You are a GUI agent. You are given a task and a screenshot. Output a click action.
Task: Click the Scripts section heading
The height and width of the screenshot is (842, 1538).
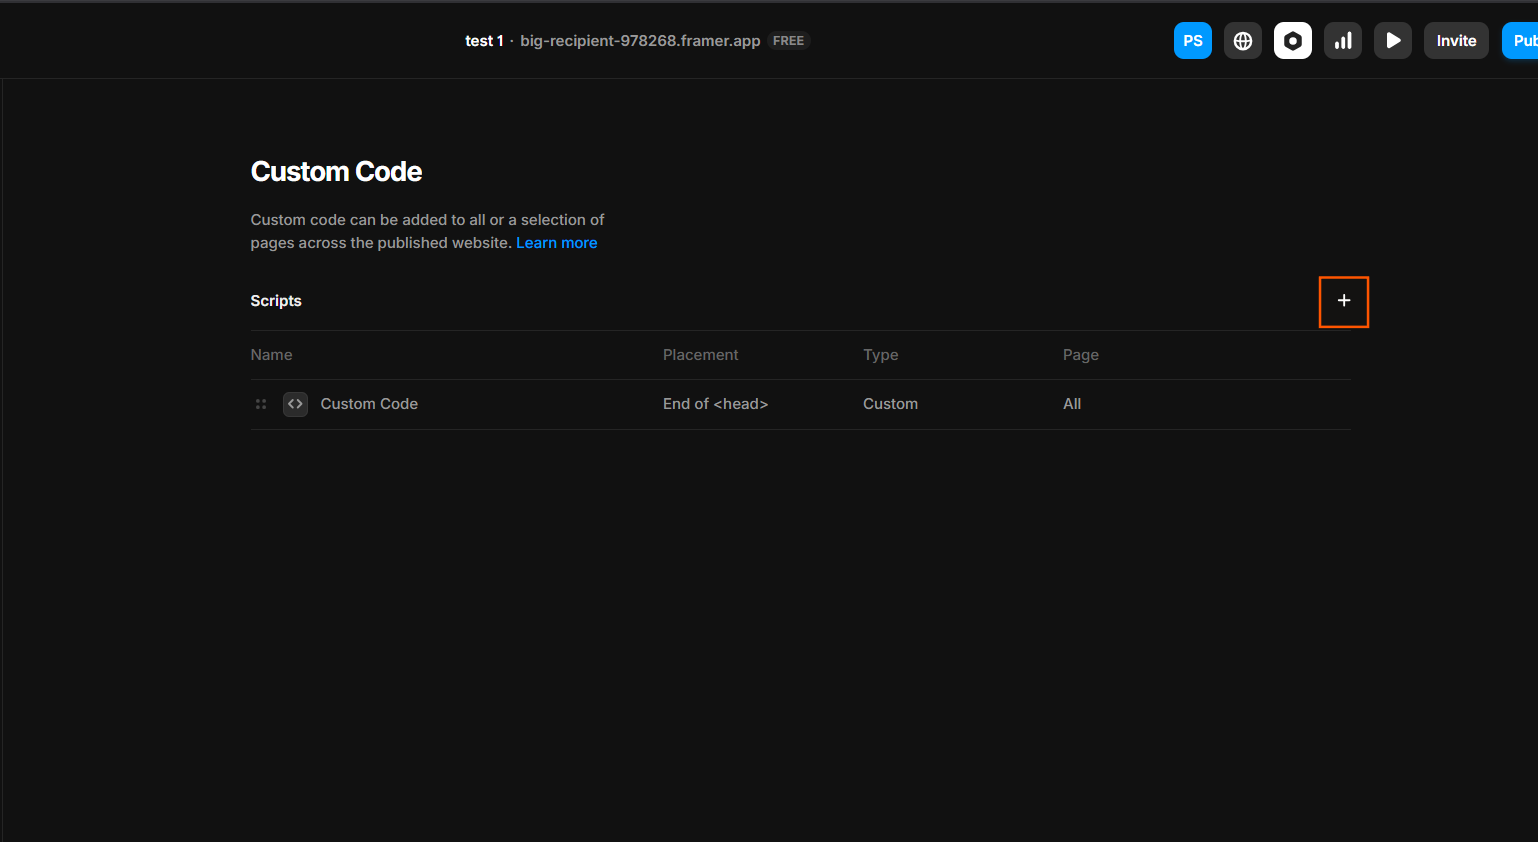tap(276, 301)
